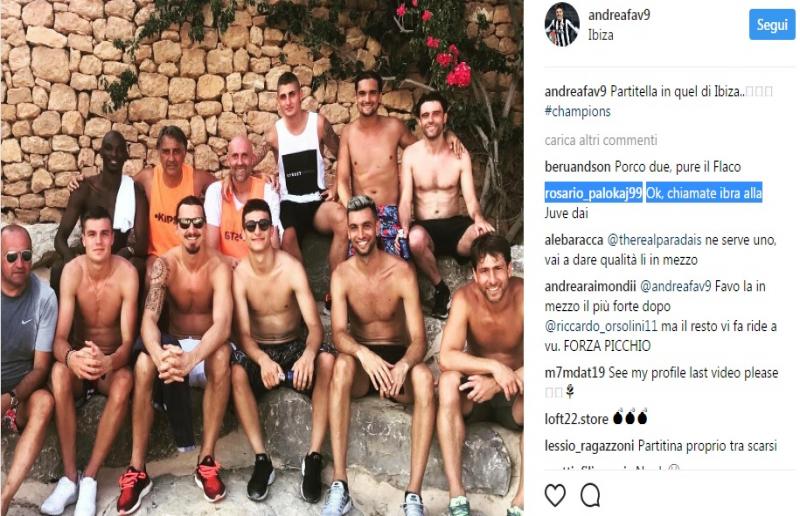Open the highlighted rosario_palokaj99 username
This screenshot has height=516, width=800.
[593, 193]
